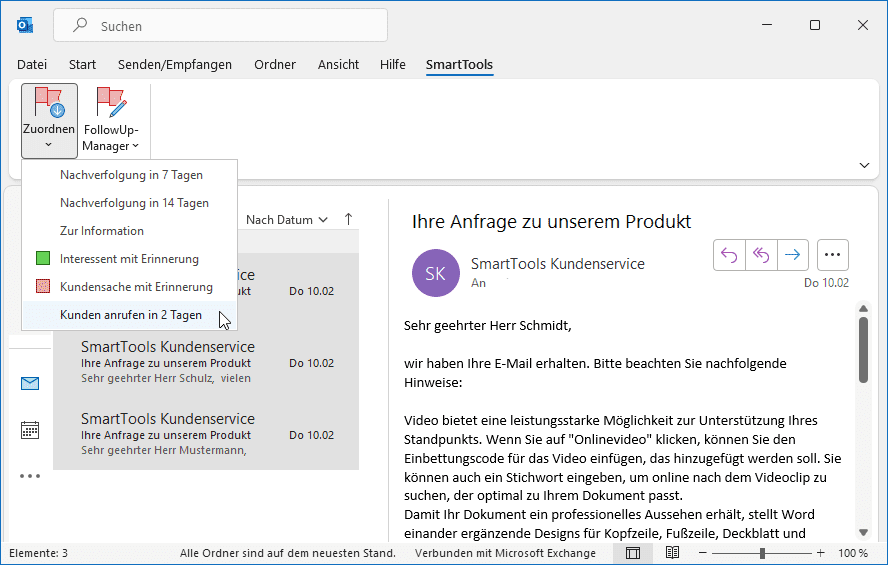Show more navigation options in sidebar
Image resolution: width=888 pixels, height=565 pixels.
tap(30, 476)
